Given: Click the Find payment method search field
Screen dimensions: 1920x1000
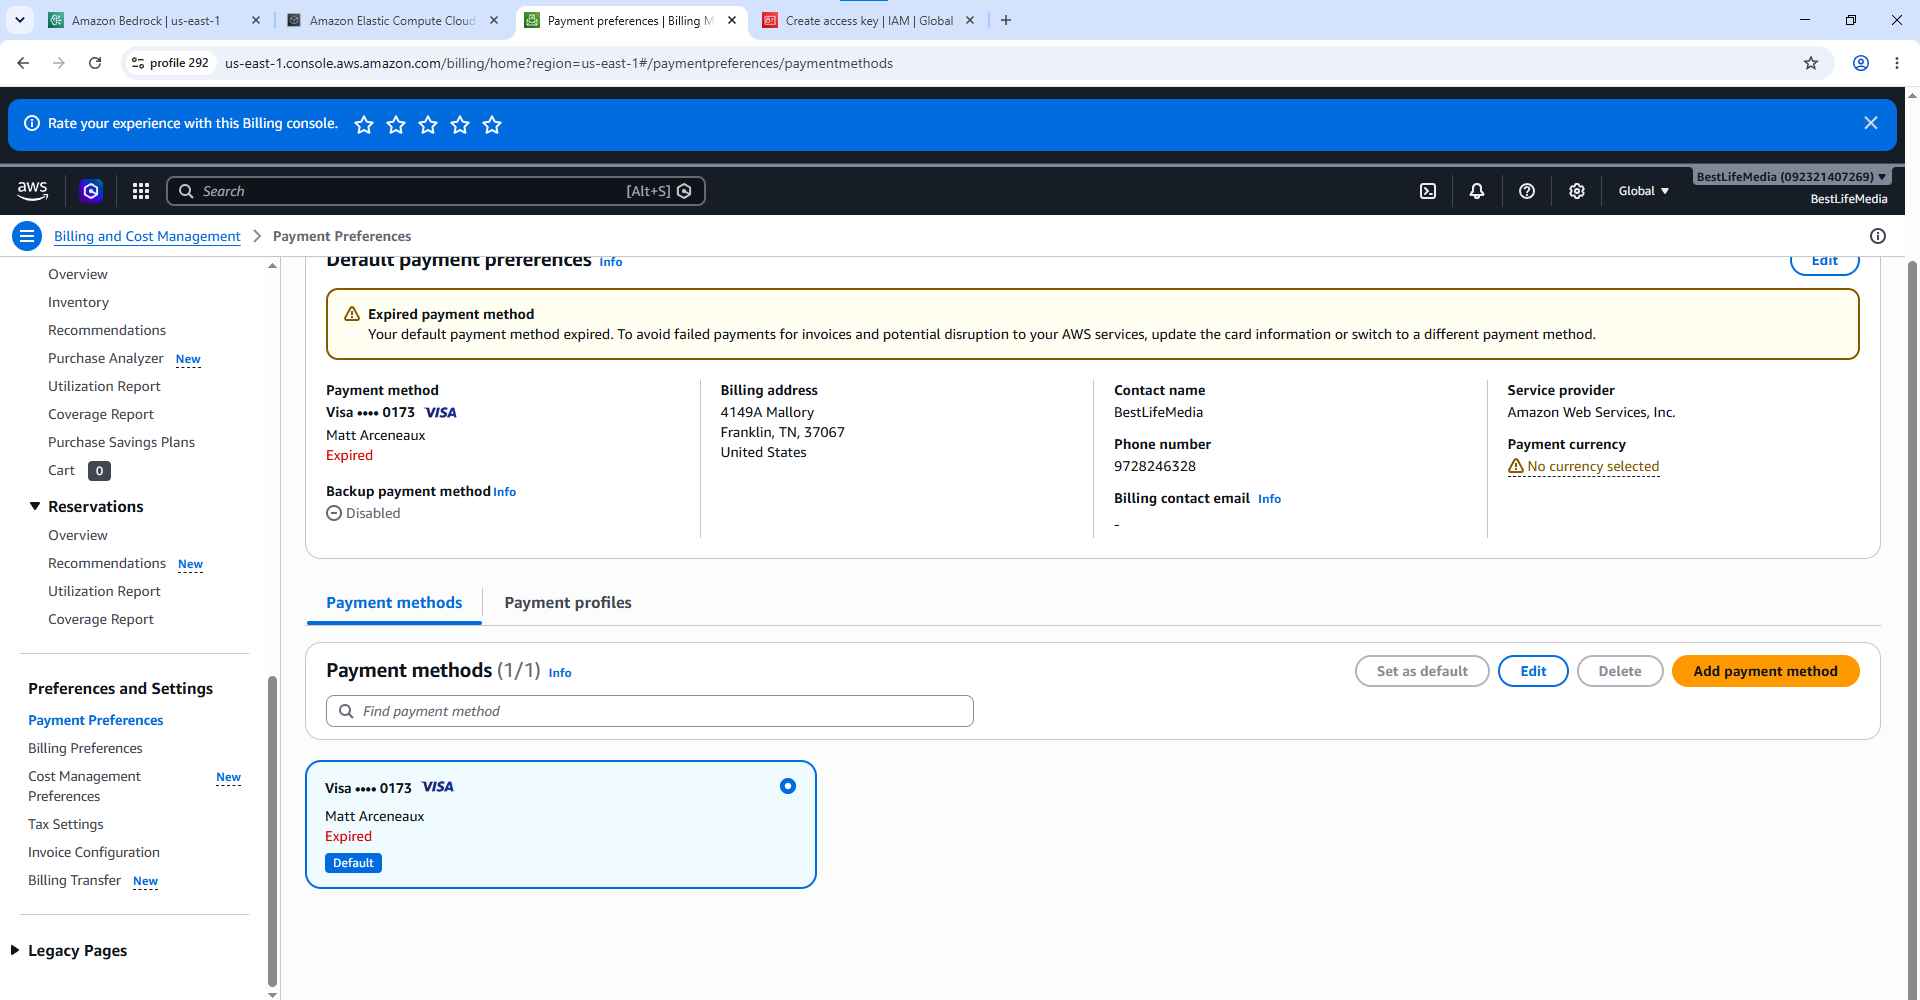Looking at the screenshot, I should (650, 711).
